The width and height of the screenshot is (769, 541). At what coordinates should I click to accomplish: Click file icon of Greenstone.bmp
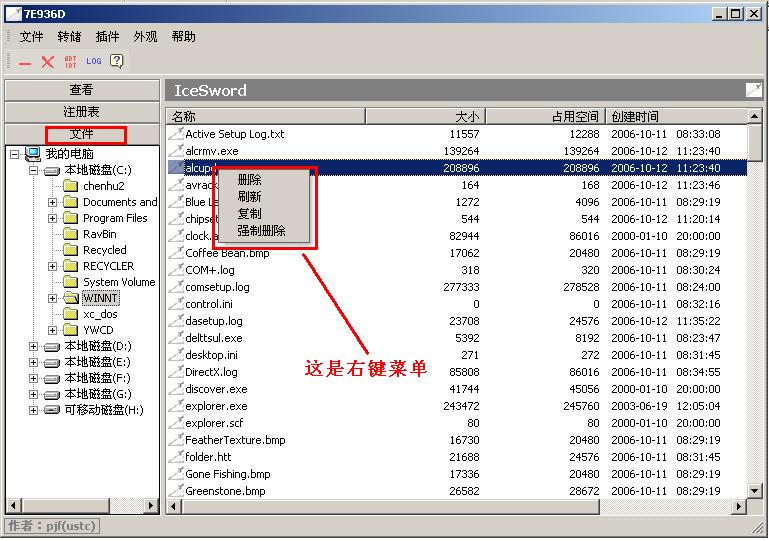coord(176,490)
